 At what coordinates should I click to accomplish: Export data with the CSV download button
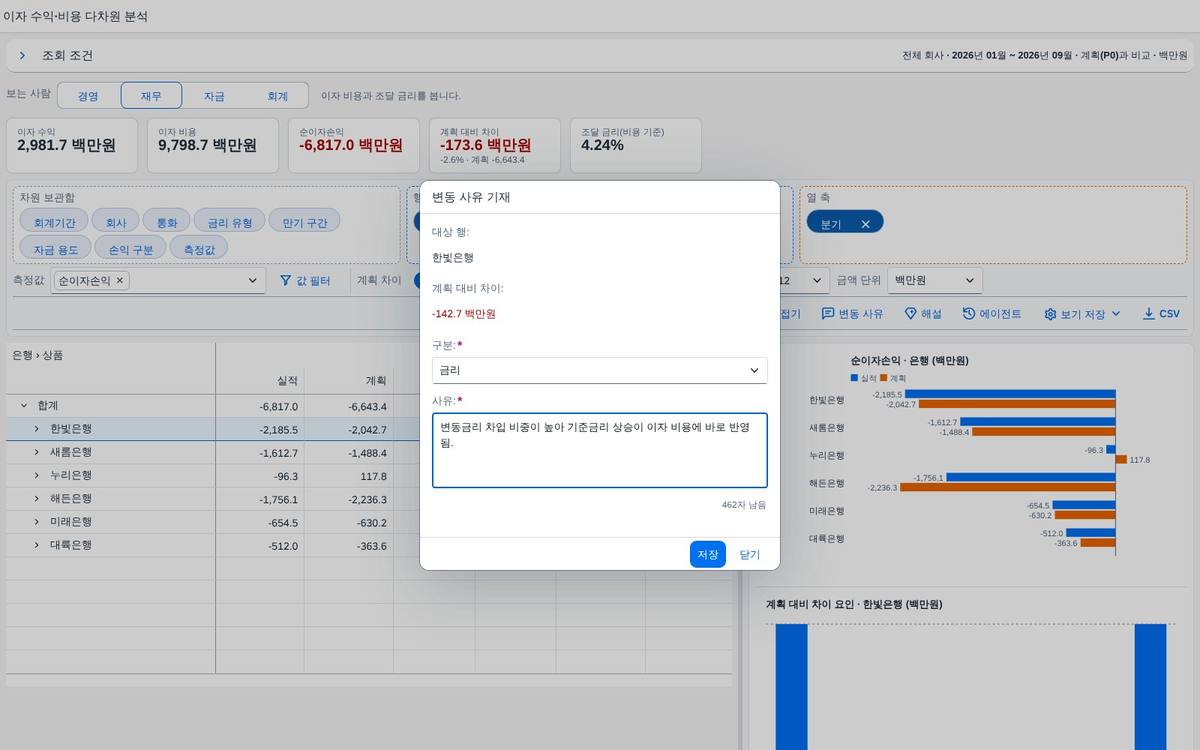pyautogui.click(x=1162, y=314)
